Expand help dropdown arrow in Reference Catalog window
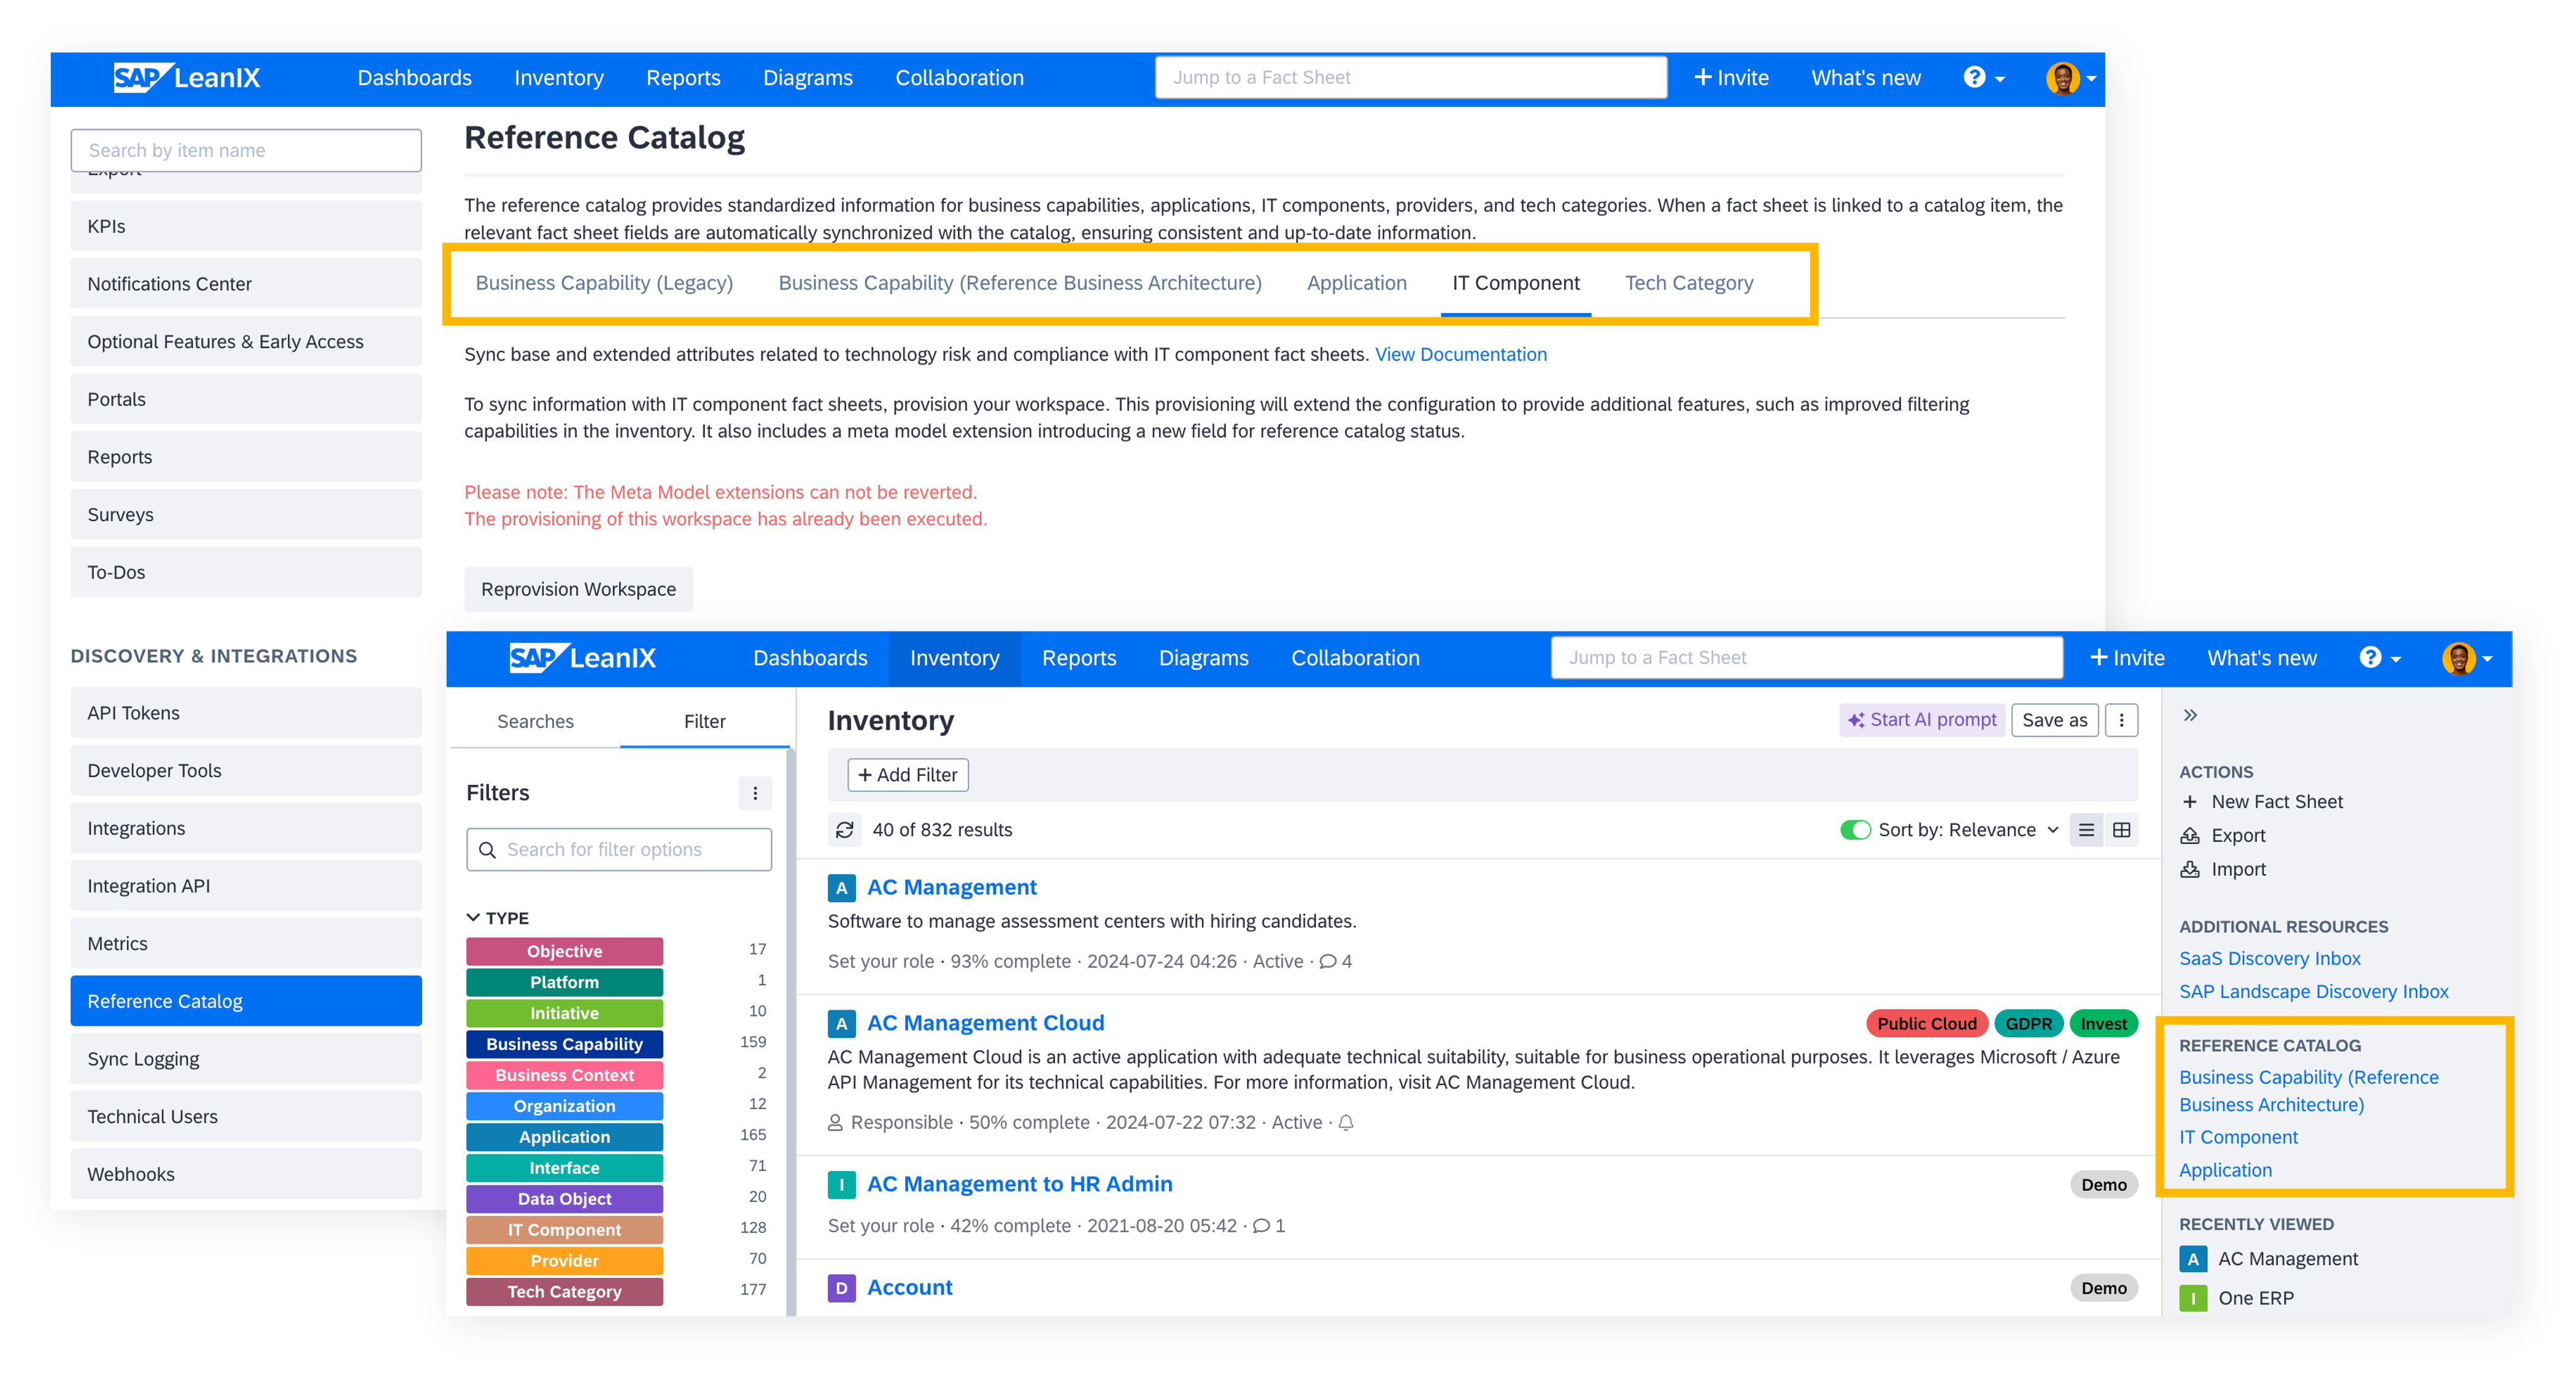The image size is (2576, 1381). 2000,79
